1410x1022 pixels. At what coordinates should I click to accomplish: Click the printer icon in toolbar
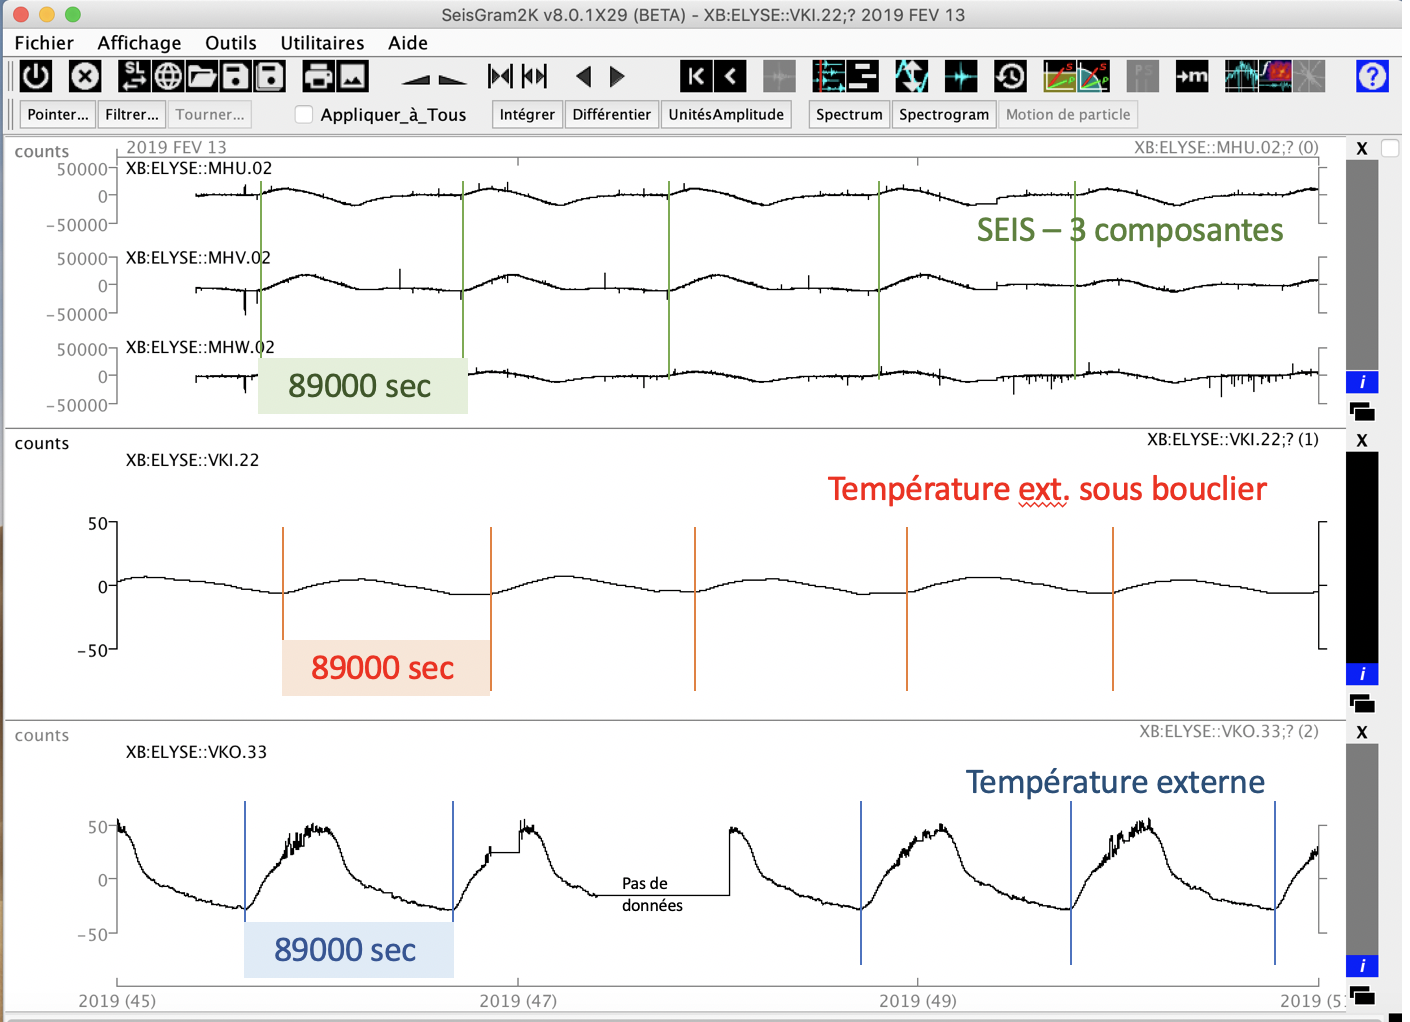(318, 76)
